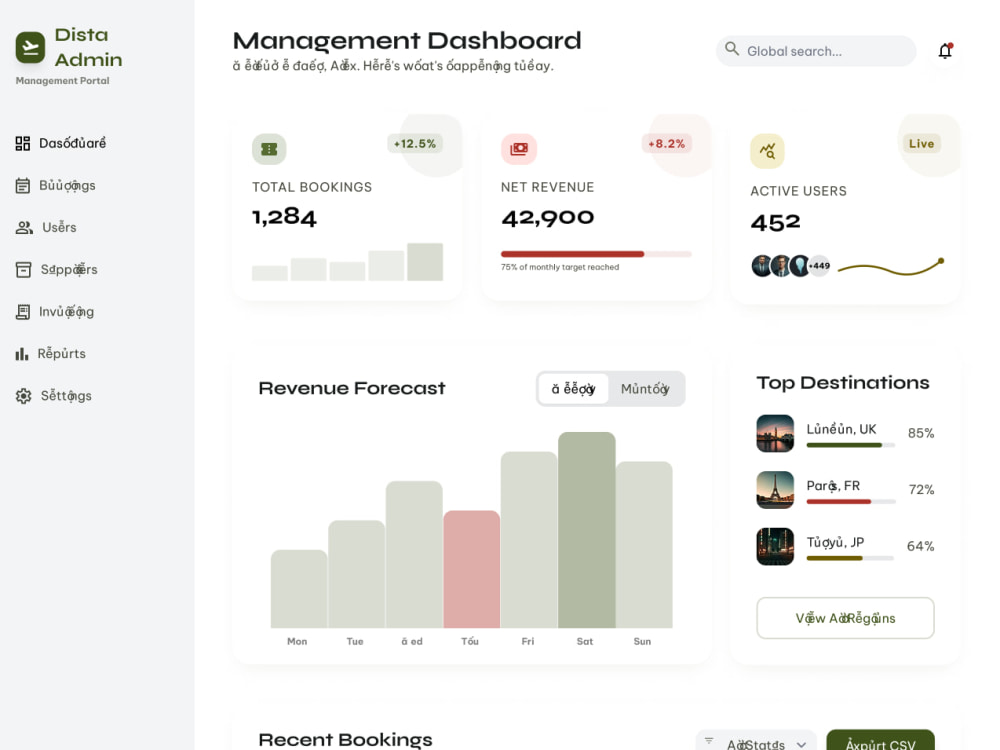Image resolution: width=1000 pixels, height=750 pixels.
Task: Click the monthly target progress bar
Action: point(596,254)
